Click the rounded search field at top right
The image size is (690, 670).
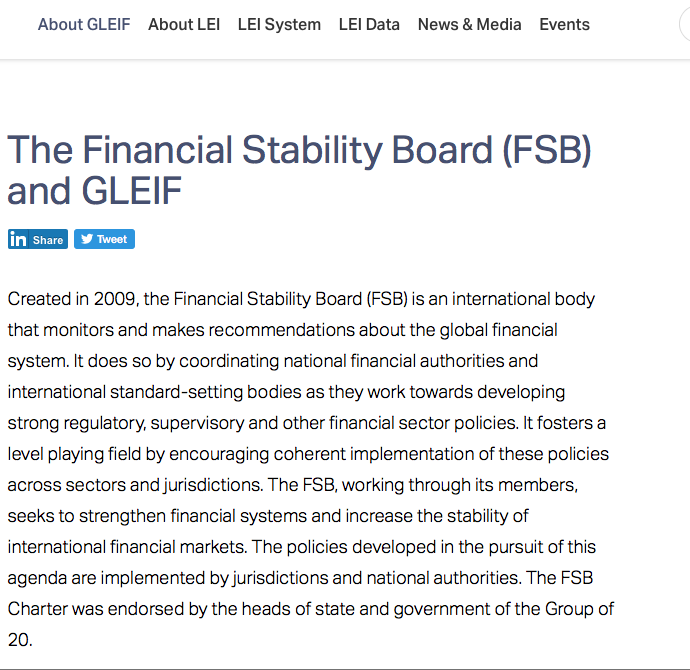(x=684, y=24)
